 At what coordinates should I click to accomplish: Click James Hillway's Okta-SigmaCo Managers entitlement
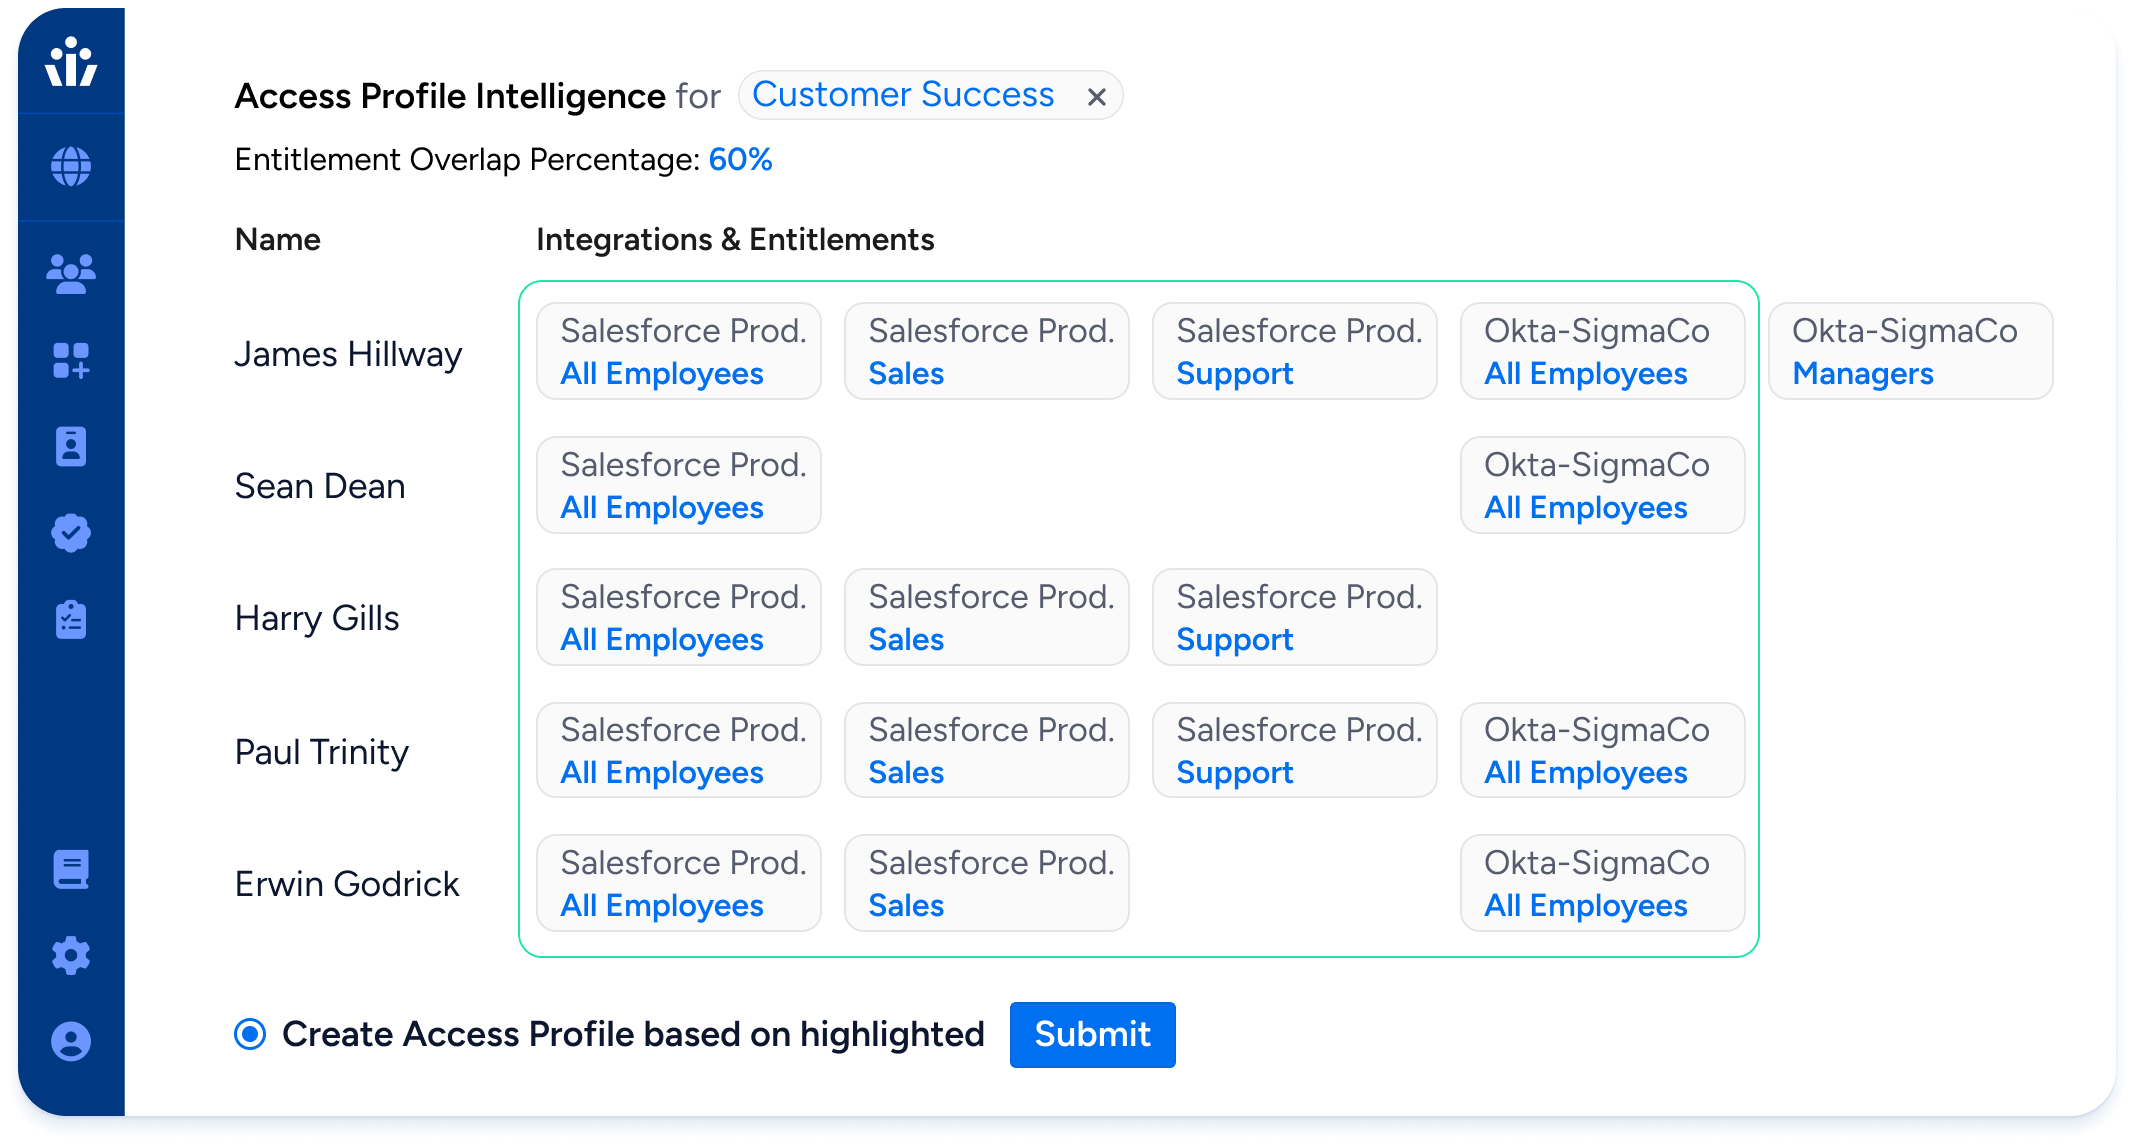click(1910, 352)
